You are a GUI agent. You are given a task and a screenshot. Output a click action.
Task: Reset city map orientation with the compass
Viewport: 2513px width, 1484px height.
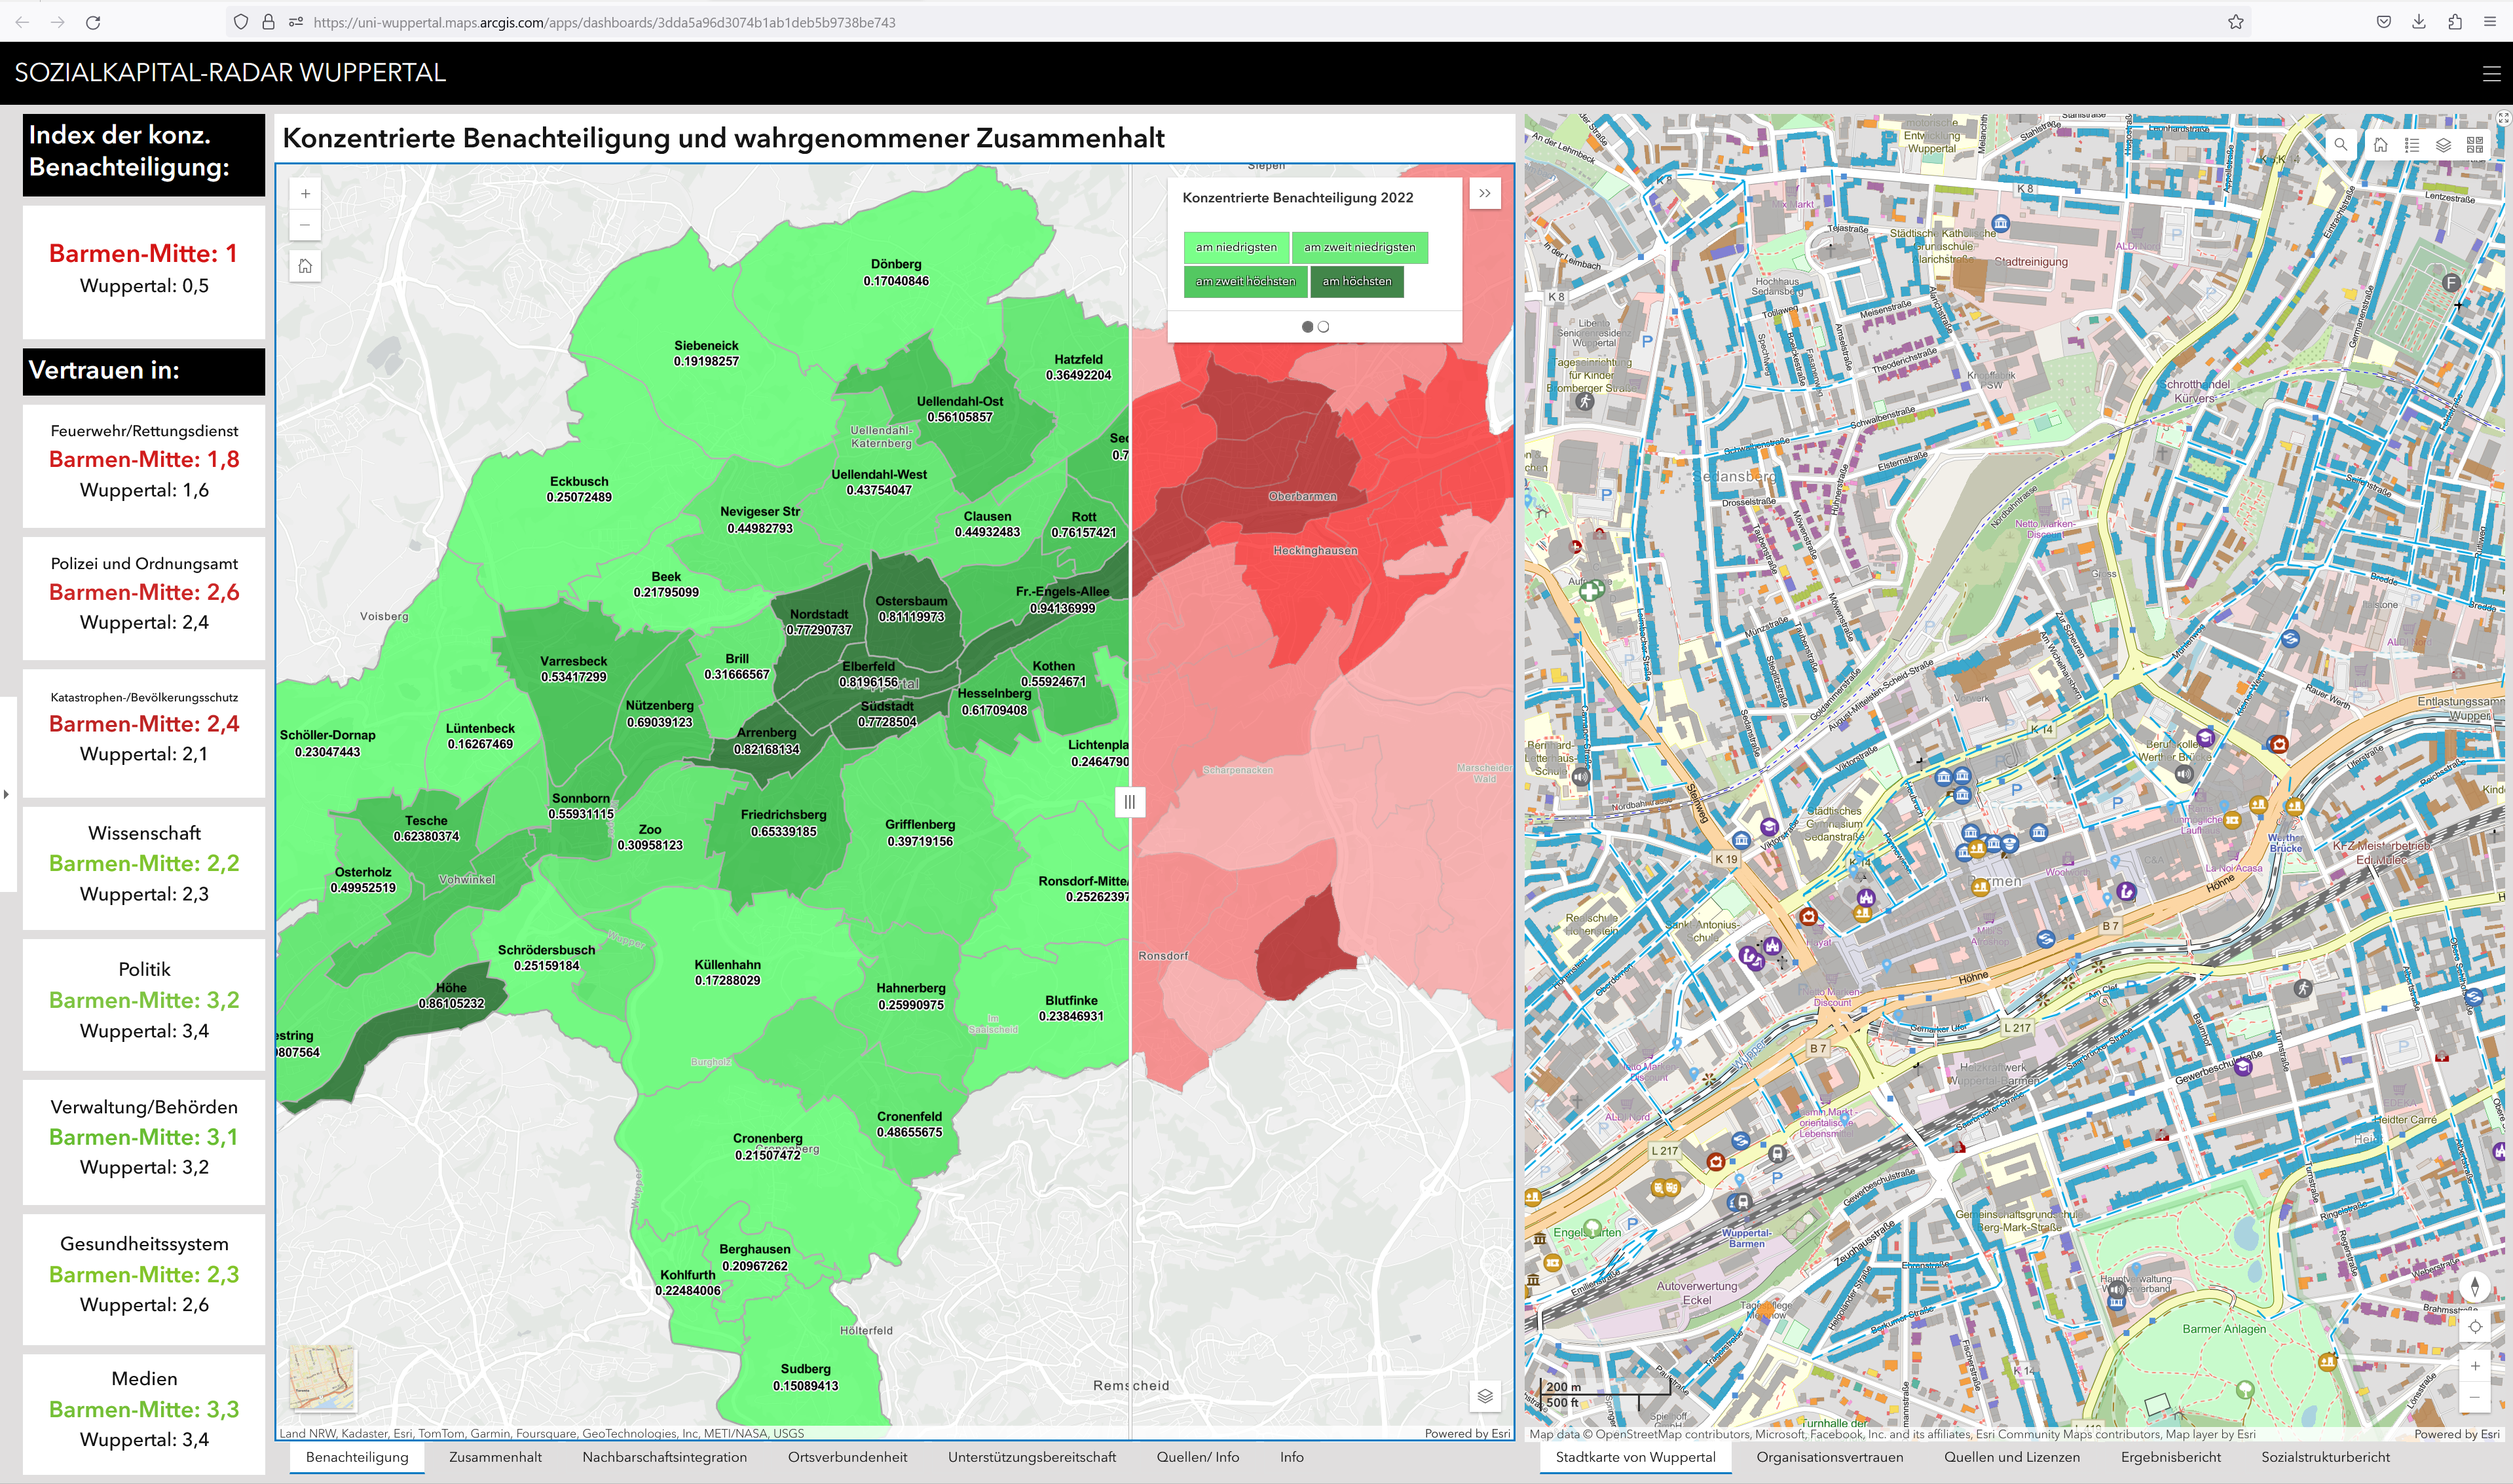(x=2474, y=1287)
